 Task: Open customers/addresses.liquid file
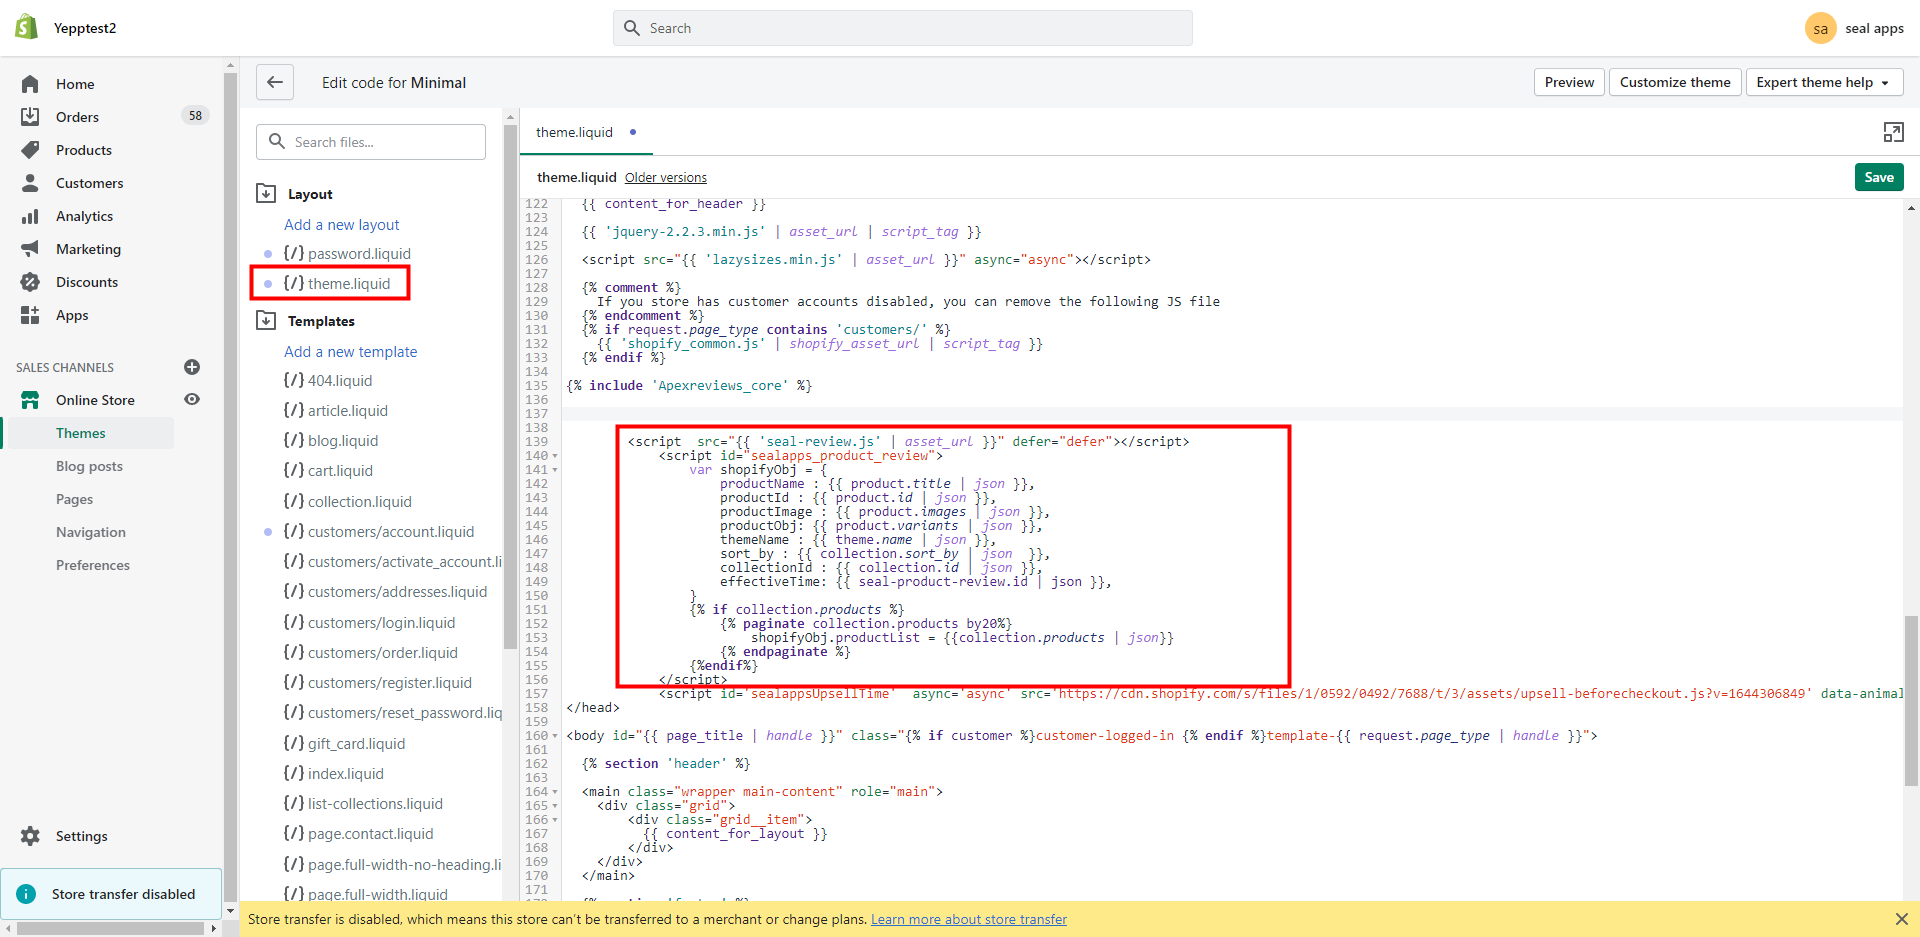click(385, 592)
